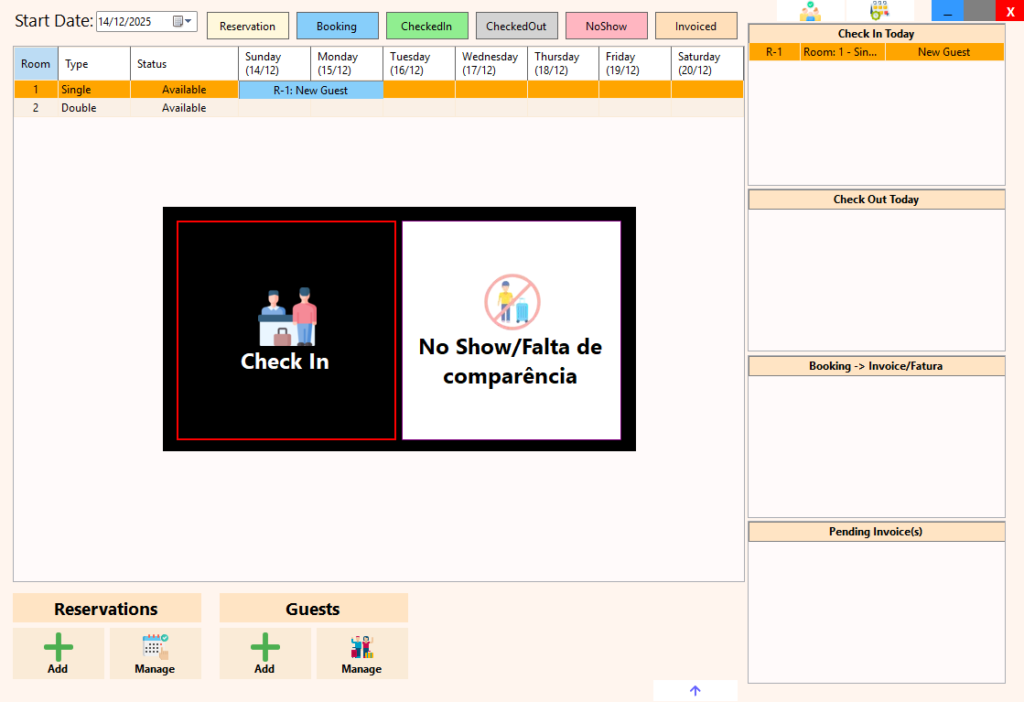Add a new reservation with the plus icon

pos(58,647)
